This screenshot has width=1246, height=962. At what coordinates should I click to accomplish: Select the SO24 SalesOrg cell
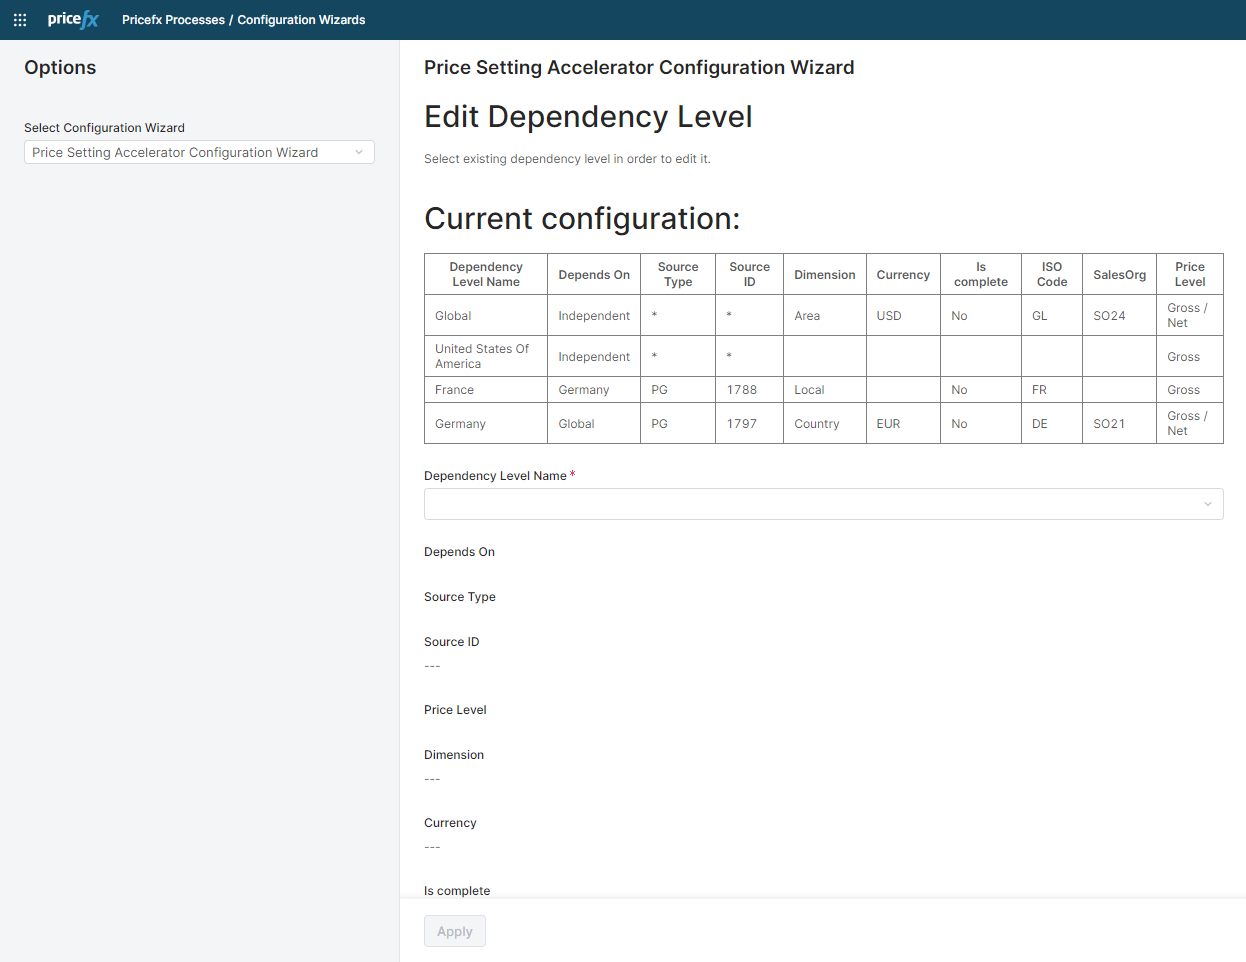[1109, 316]
